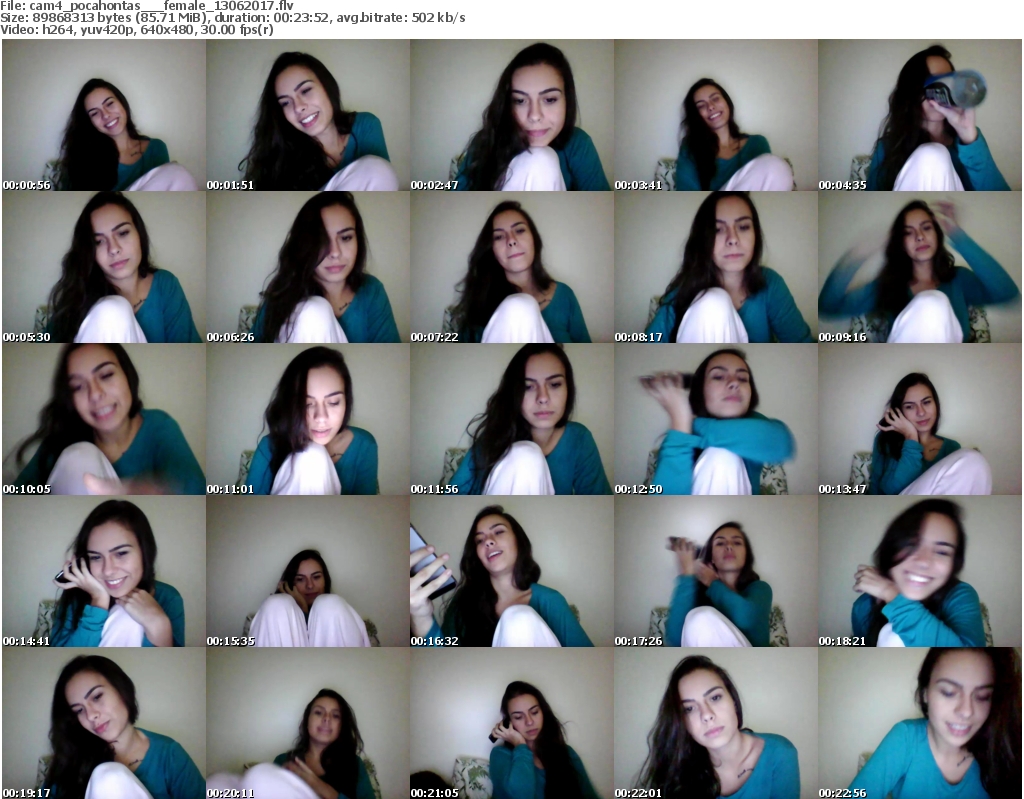Select the thumbnail stamped 00:00:56
The image size is (1024, 799).
[x=104, y=115]
